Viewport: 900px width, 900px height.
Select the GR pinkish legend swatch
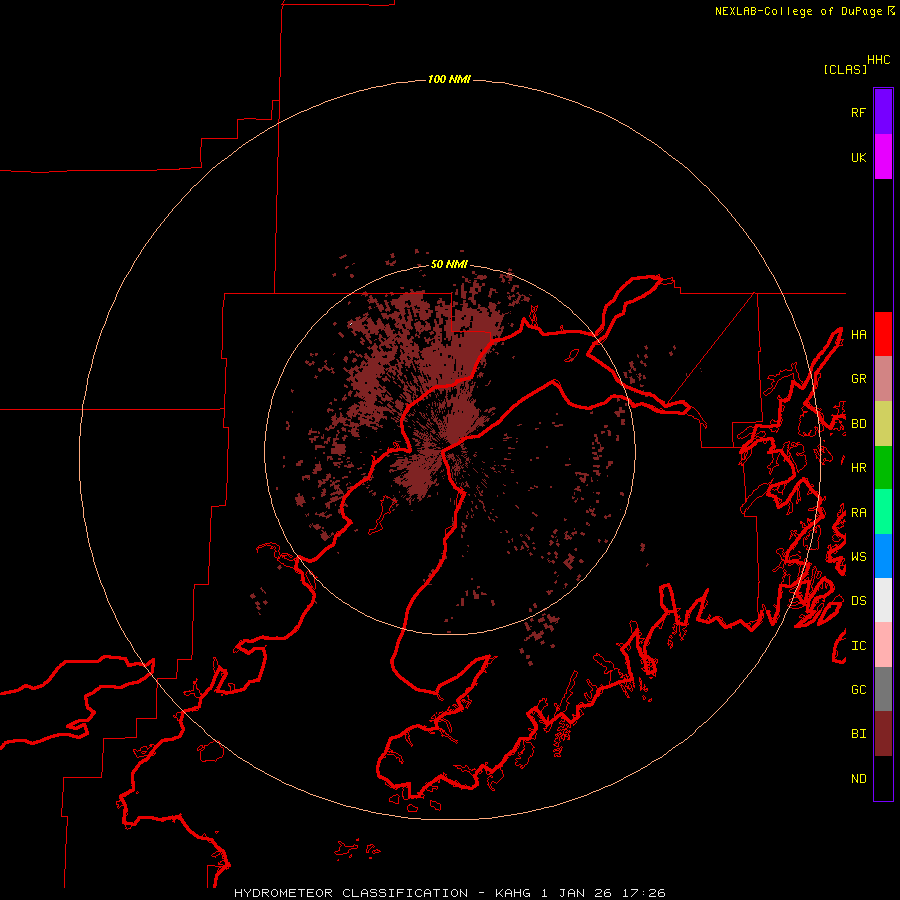pos(883,379)
